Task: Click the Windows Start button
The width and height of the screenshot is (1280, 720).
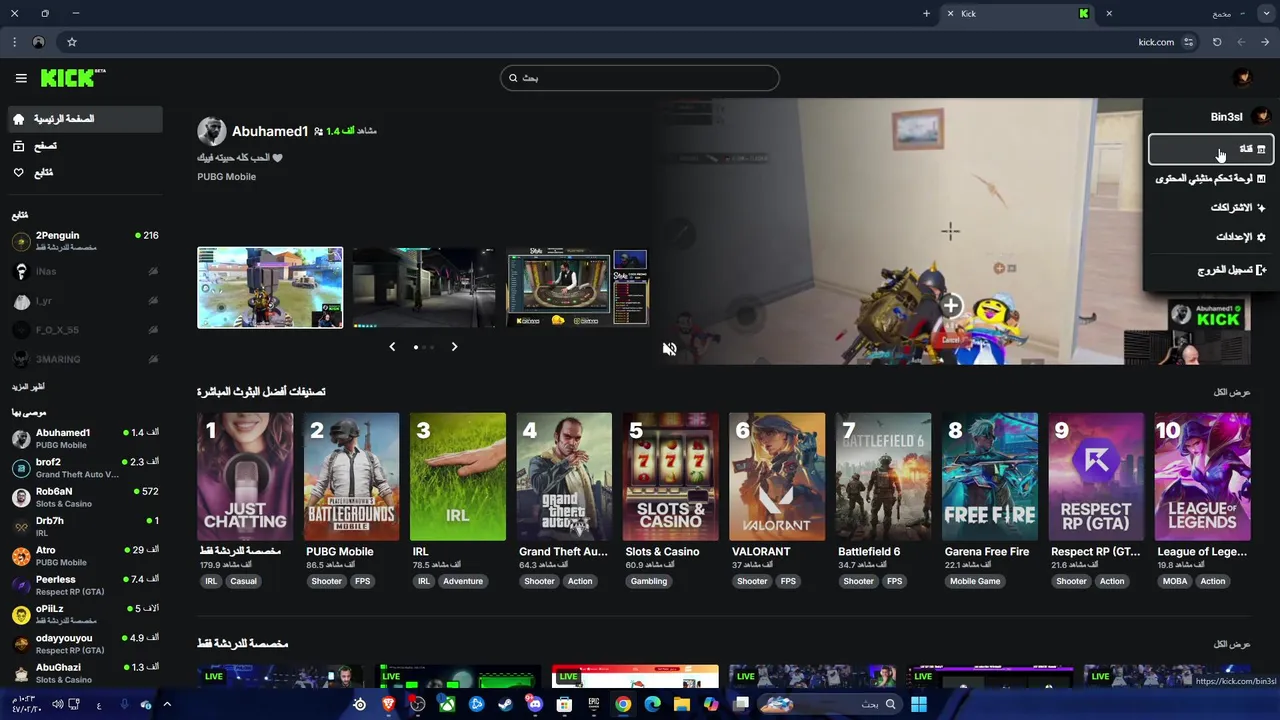Action: [x=918, y=704]
